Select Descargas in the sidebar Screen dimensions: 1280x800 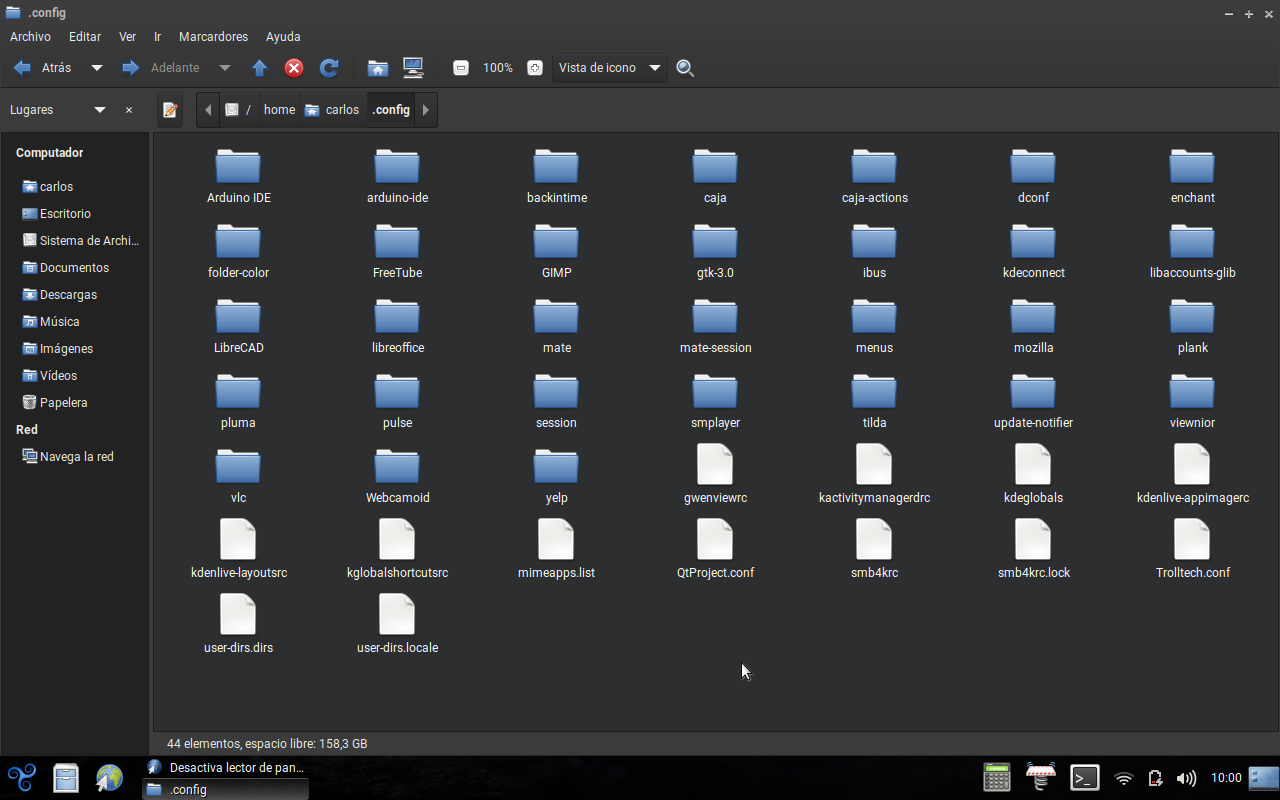[x=68, y=295]
